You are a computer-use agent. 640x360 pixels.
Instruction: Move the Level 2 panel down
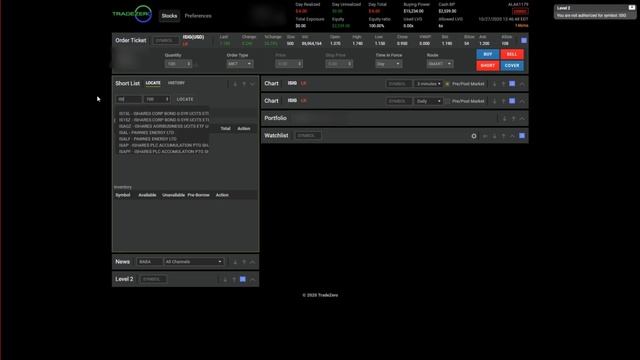pos(225,279)
